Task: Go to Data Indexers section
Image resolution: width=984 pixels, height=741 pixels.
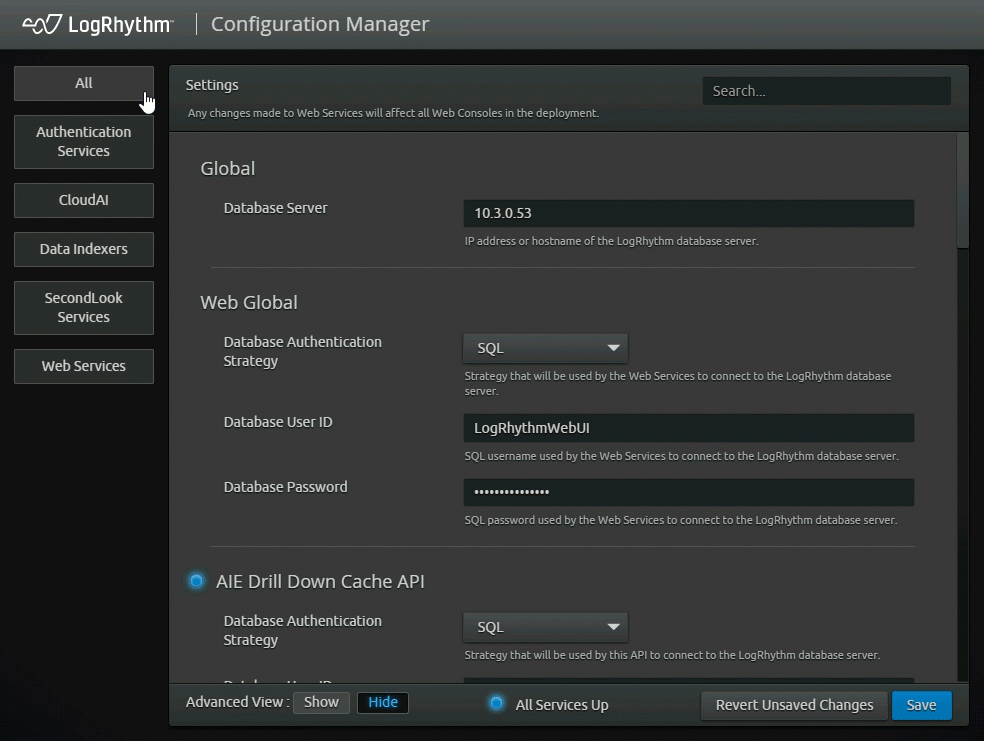Action: [x=84, y=249]
